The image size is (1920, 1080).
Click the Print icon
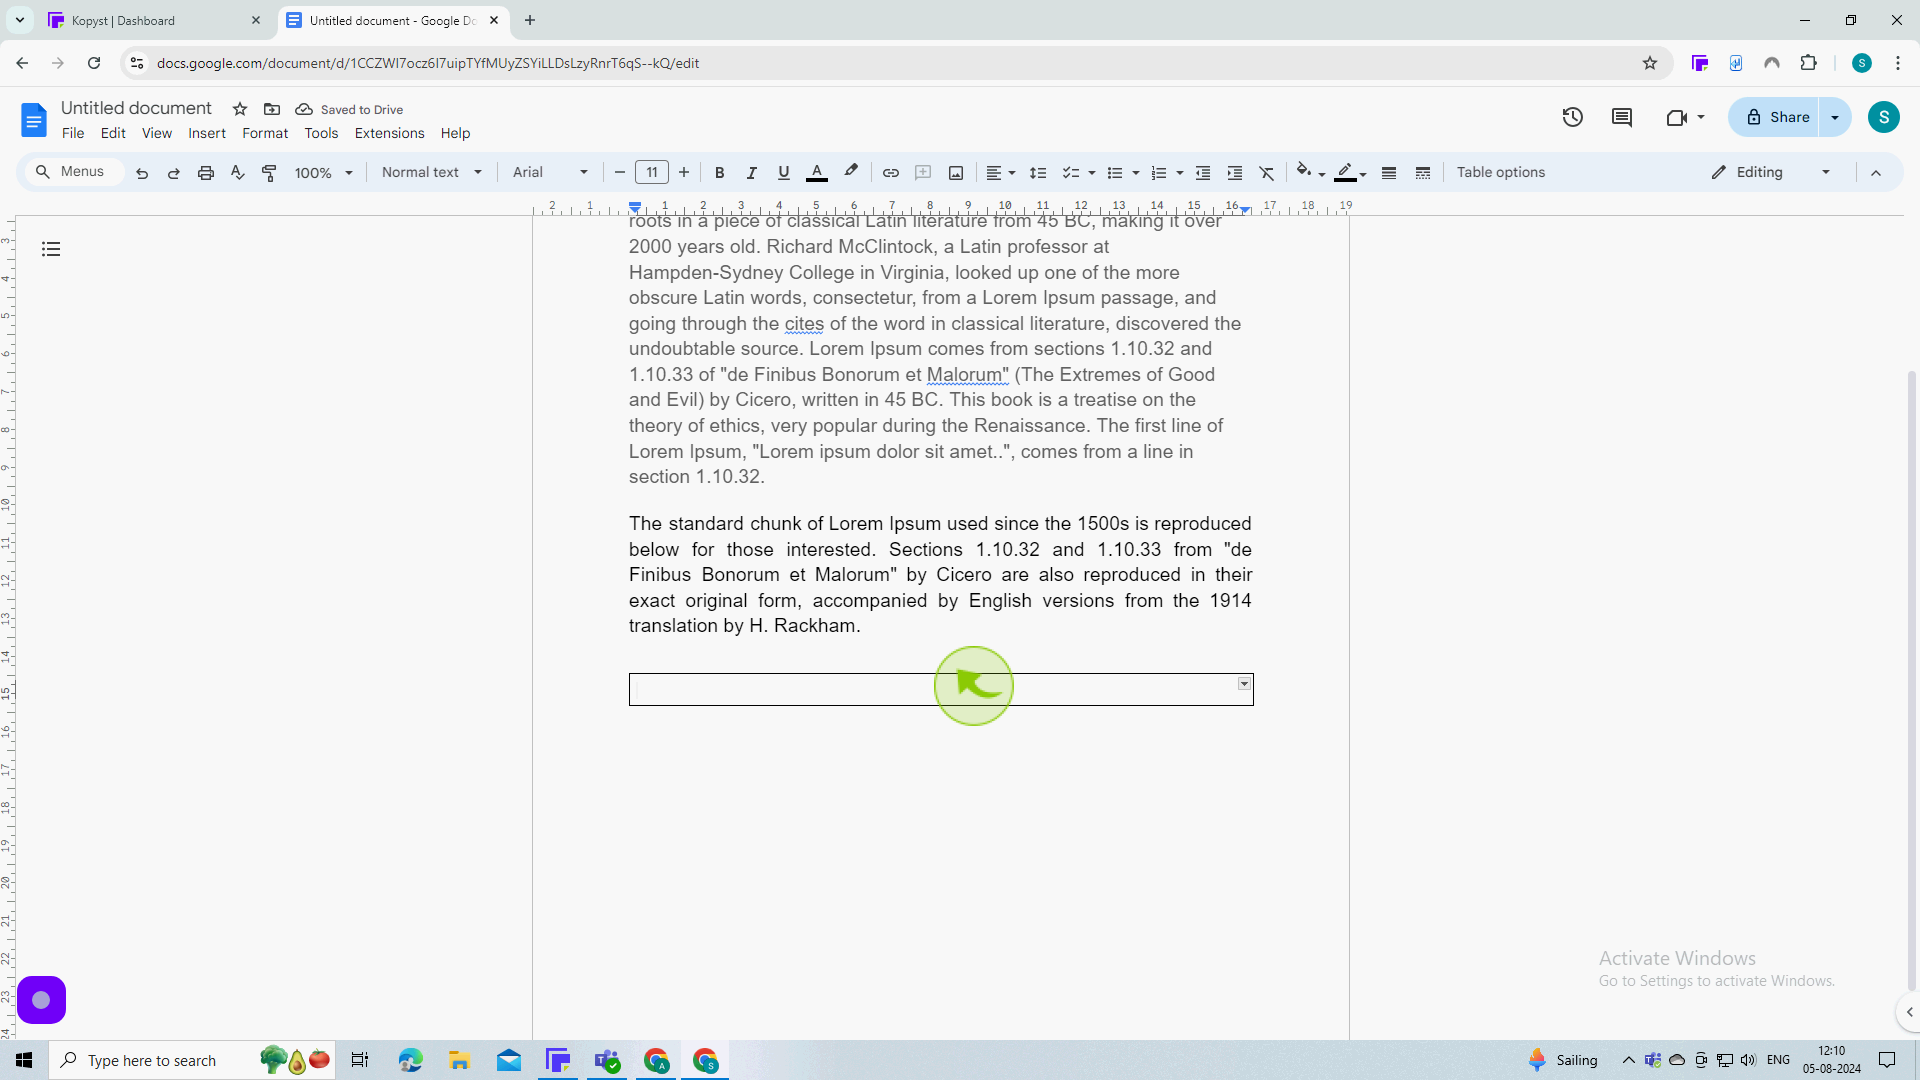pos(206,173)
